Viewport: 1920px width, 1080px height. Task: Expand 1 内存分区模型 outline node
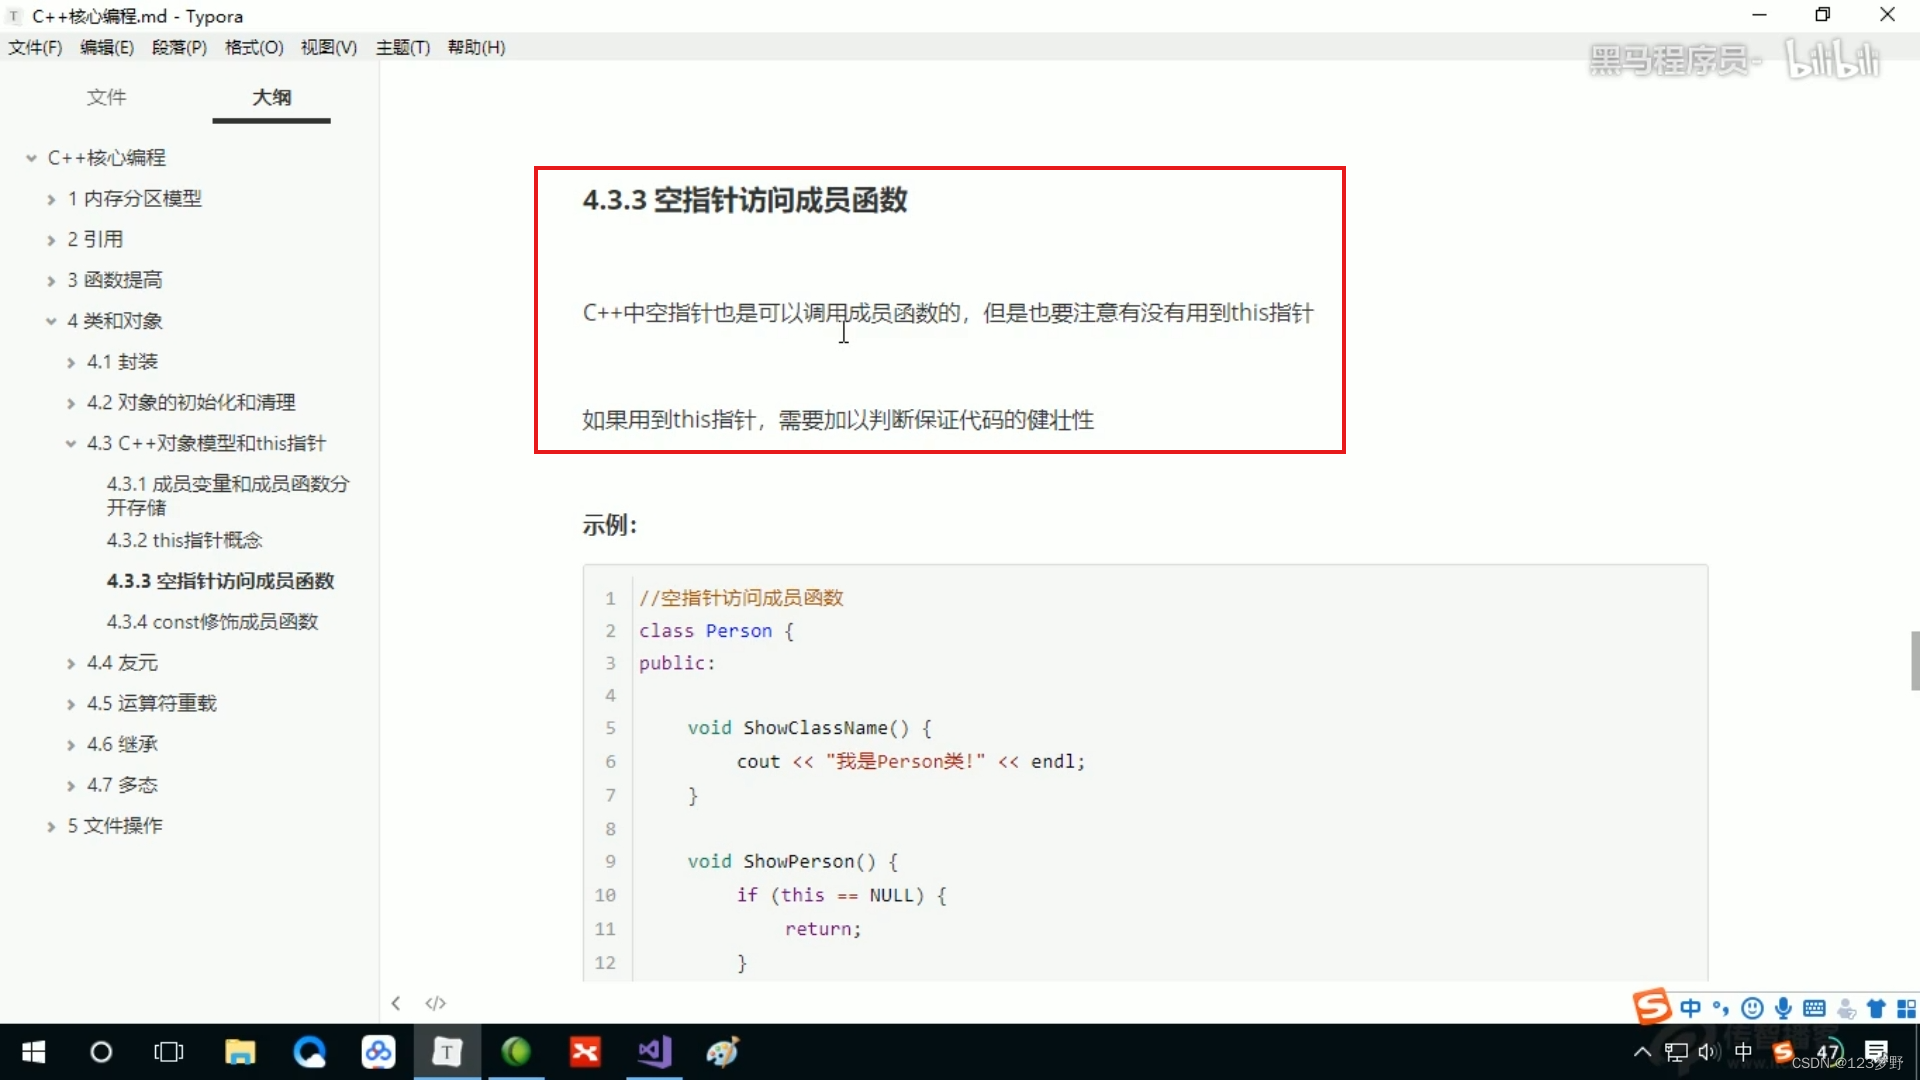tap(51, 199)
